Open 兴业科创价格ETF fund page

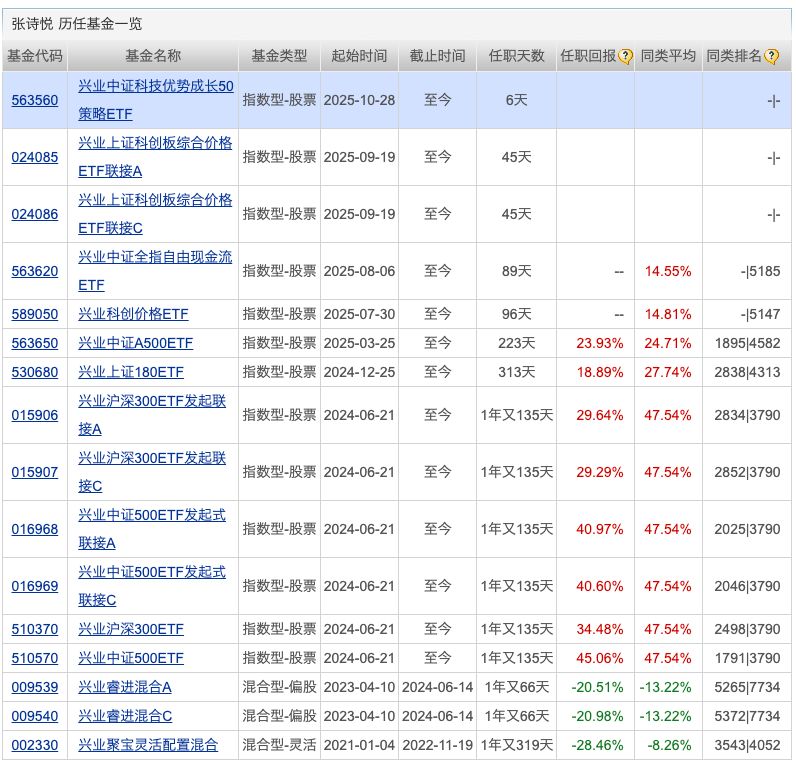(133, 314)
